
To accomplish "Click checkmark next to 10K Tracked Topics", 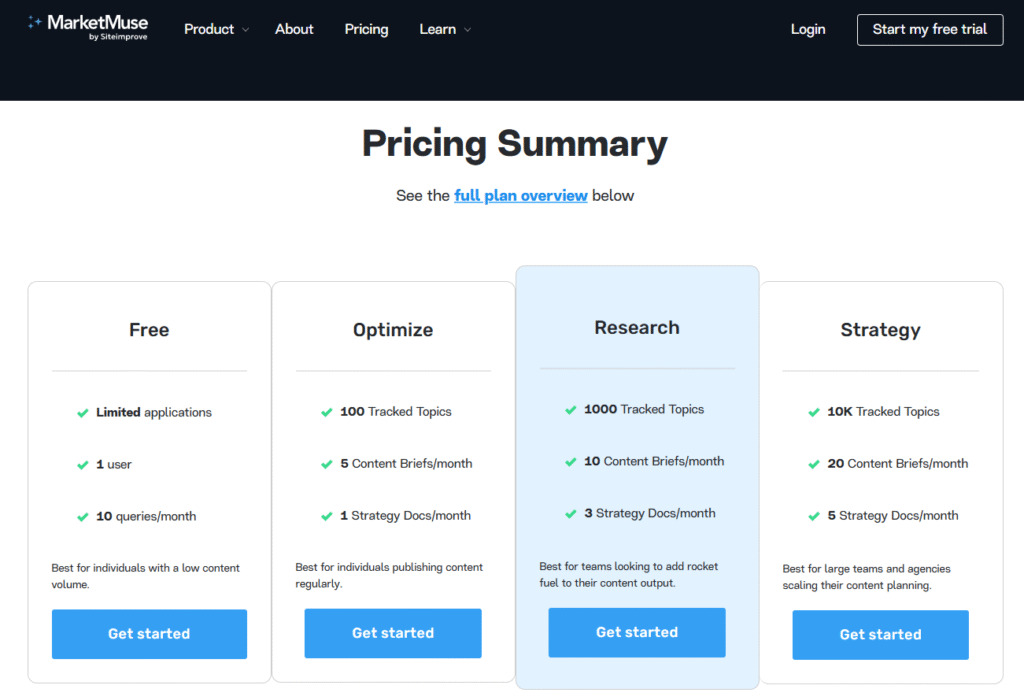I will tap(814, 412).
